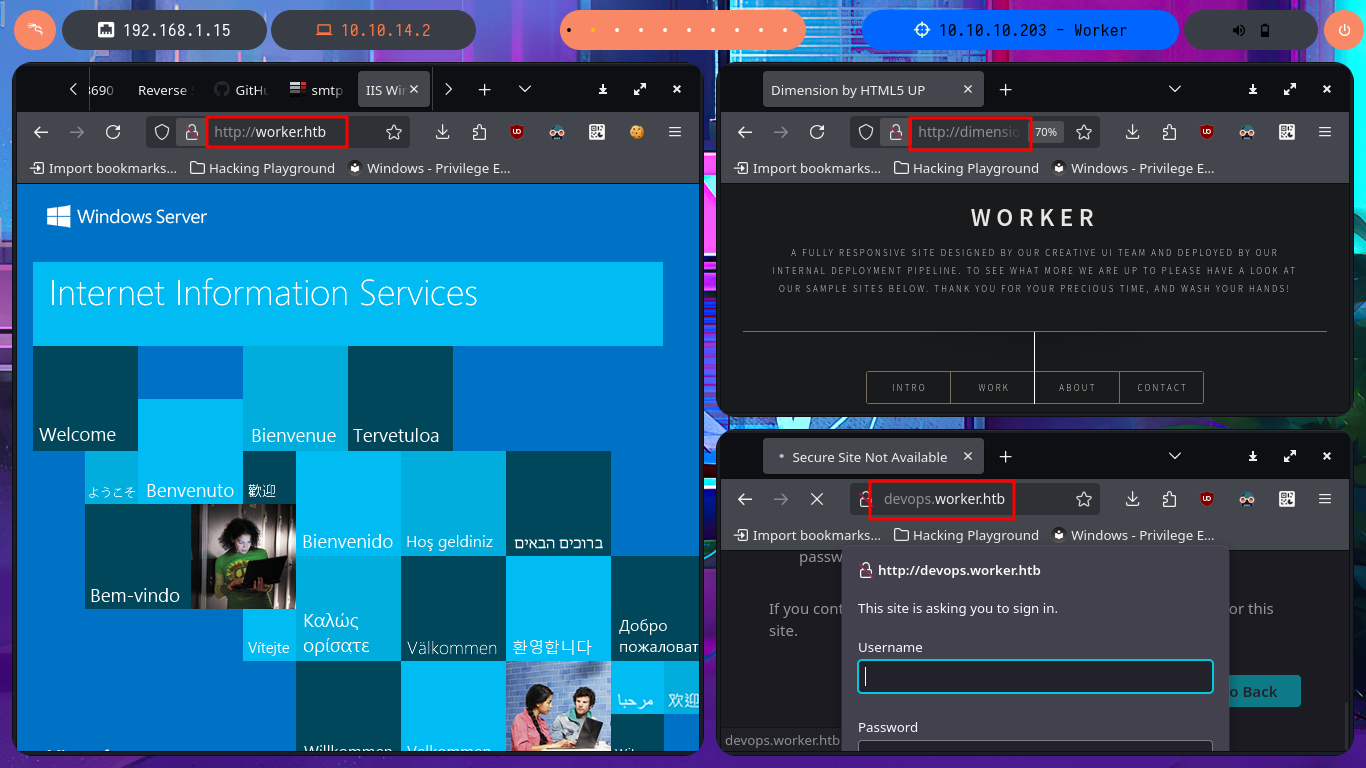
Task: Open the WORK section on Dimension site
Action: 993,388
